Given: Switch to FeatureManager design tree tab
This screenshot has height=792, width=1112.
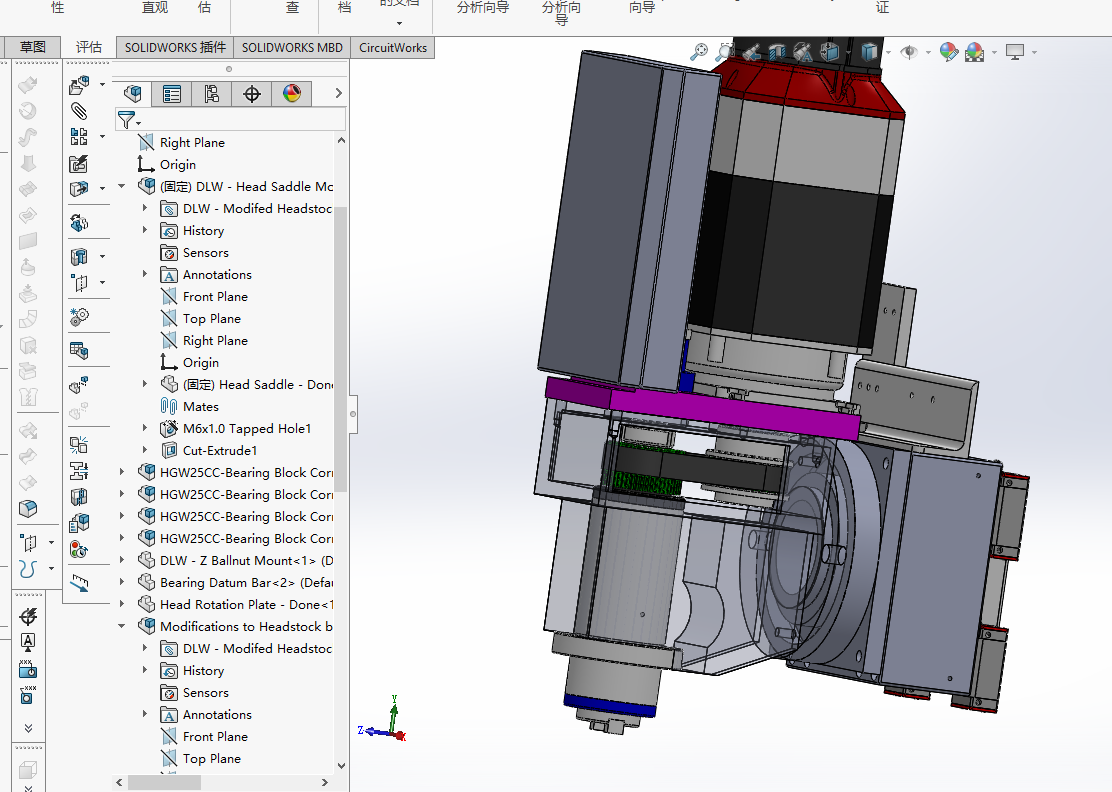Looking at the screenshot, I should tap(132, 94).
